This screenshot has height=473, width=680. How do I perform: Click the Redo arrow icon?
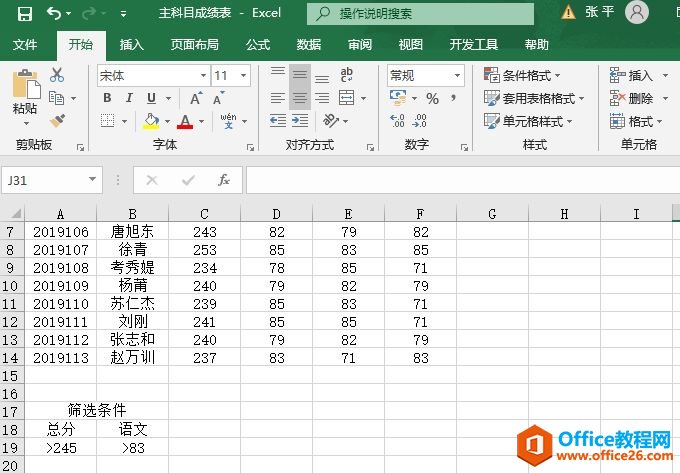click(88, 13)
